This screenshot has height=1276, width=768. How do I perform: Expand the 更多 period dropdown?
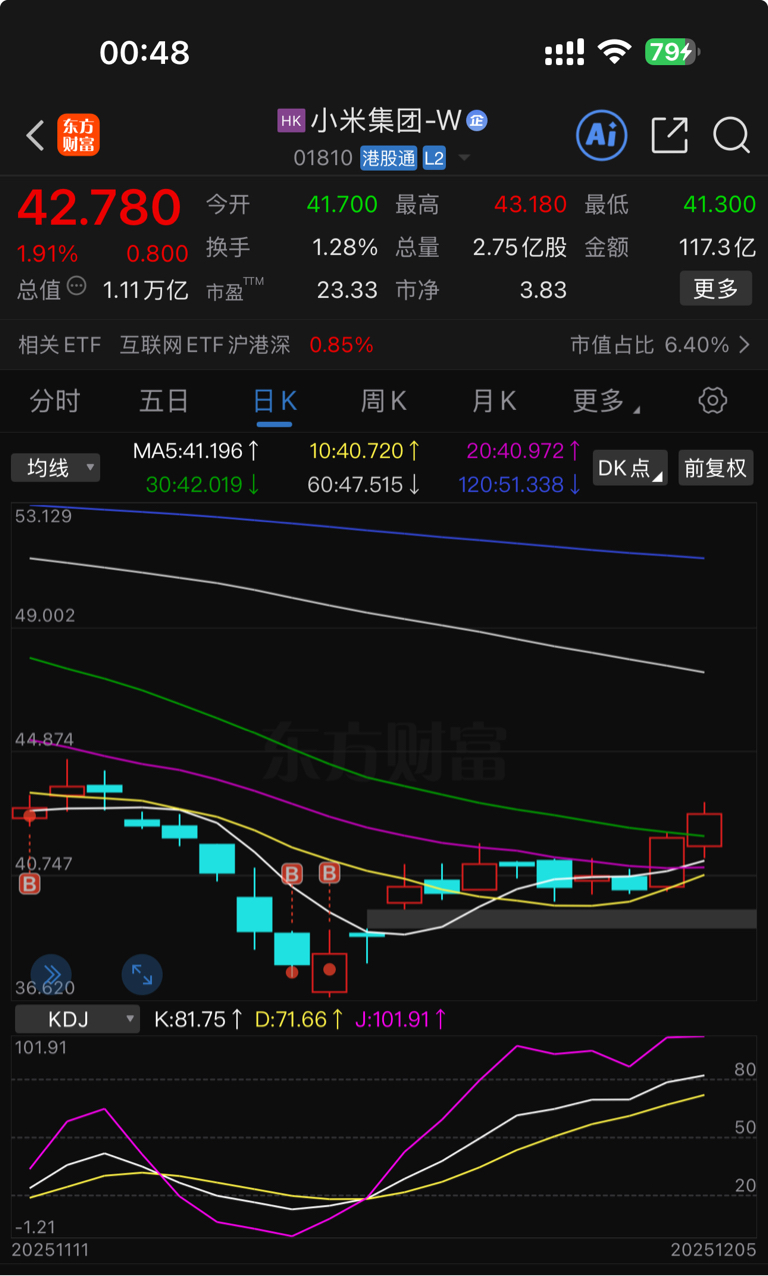pyautogui.click(x=606, y=401)
